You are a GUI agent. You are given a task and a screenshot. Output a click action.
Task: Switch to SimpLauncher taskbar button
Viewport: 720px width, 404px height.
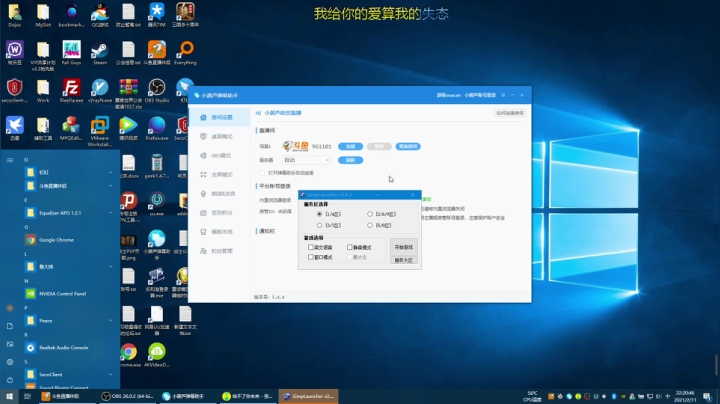(308, 396)
